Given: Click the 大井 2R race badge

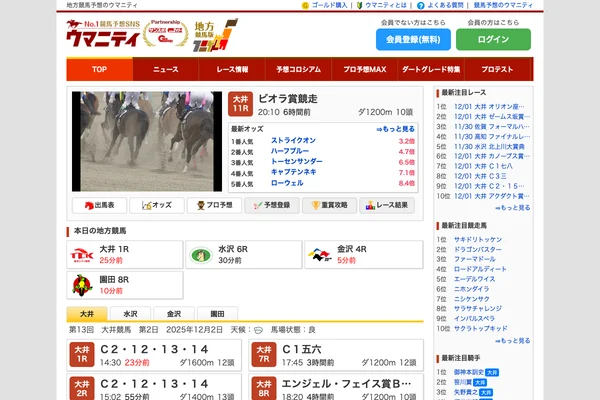Looking at the screenshot, I should 82,388.
